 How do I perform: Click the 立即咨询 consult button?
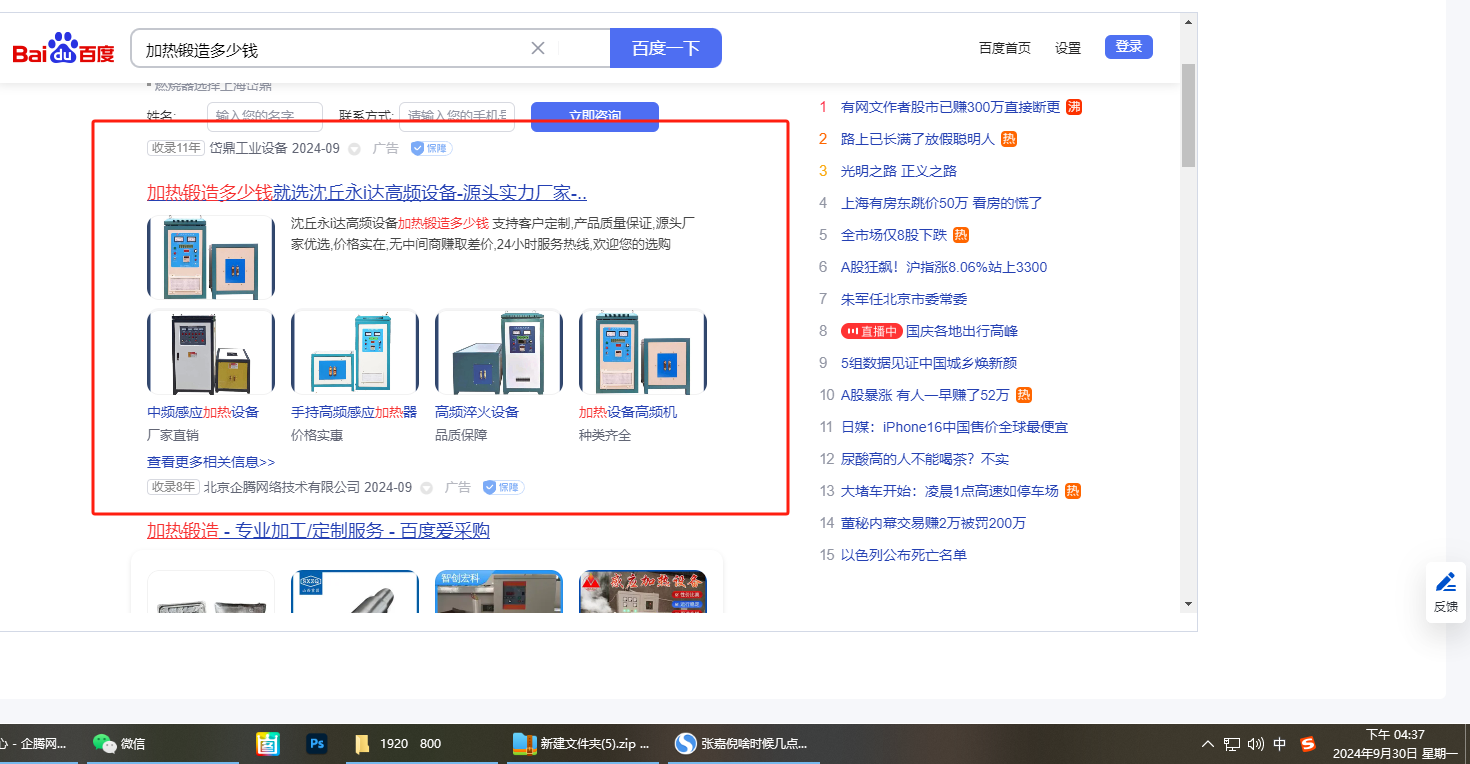[595, 116]
